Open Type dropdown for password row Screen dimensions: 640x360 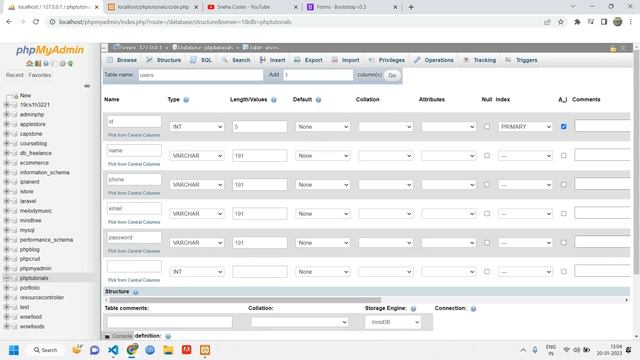click(197, 243)
